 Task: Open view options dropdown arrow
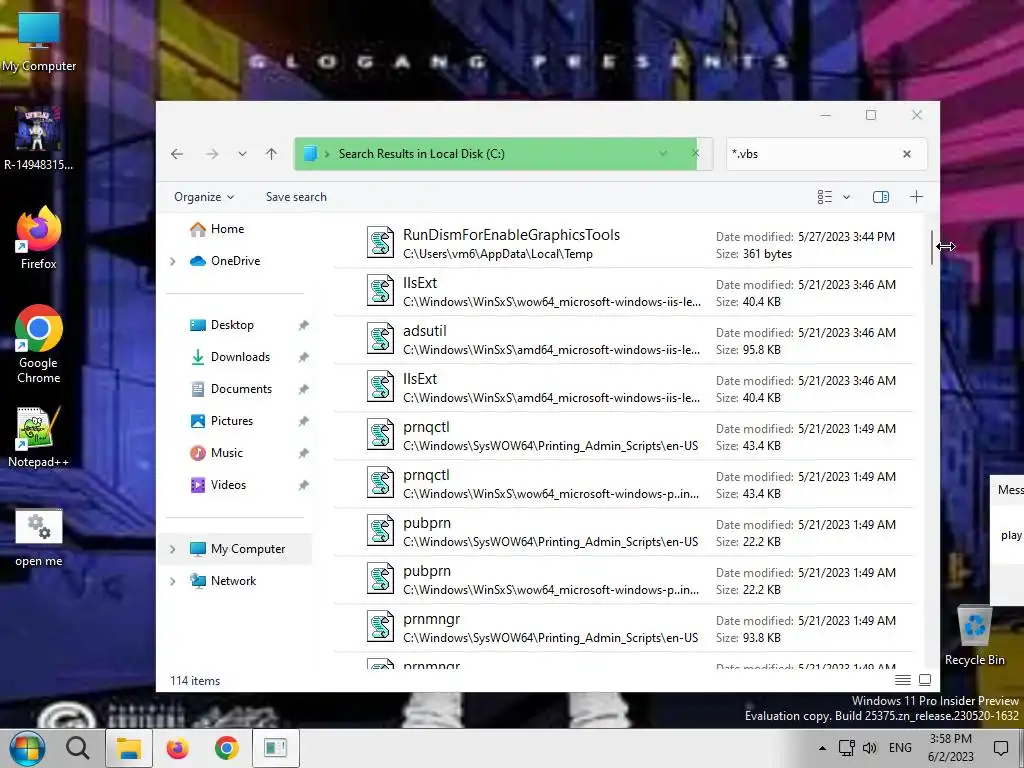[x=846, y=197]
